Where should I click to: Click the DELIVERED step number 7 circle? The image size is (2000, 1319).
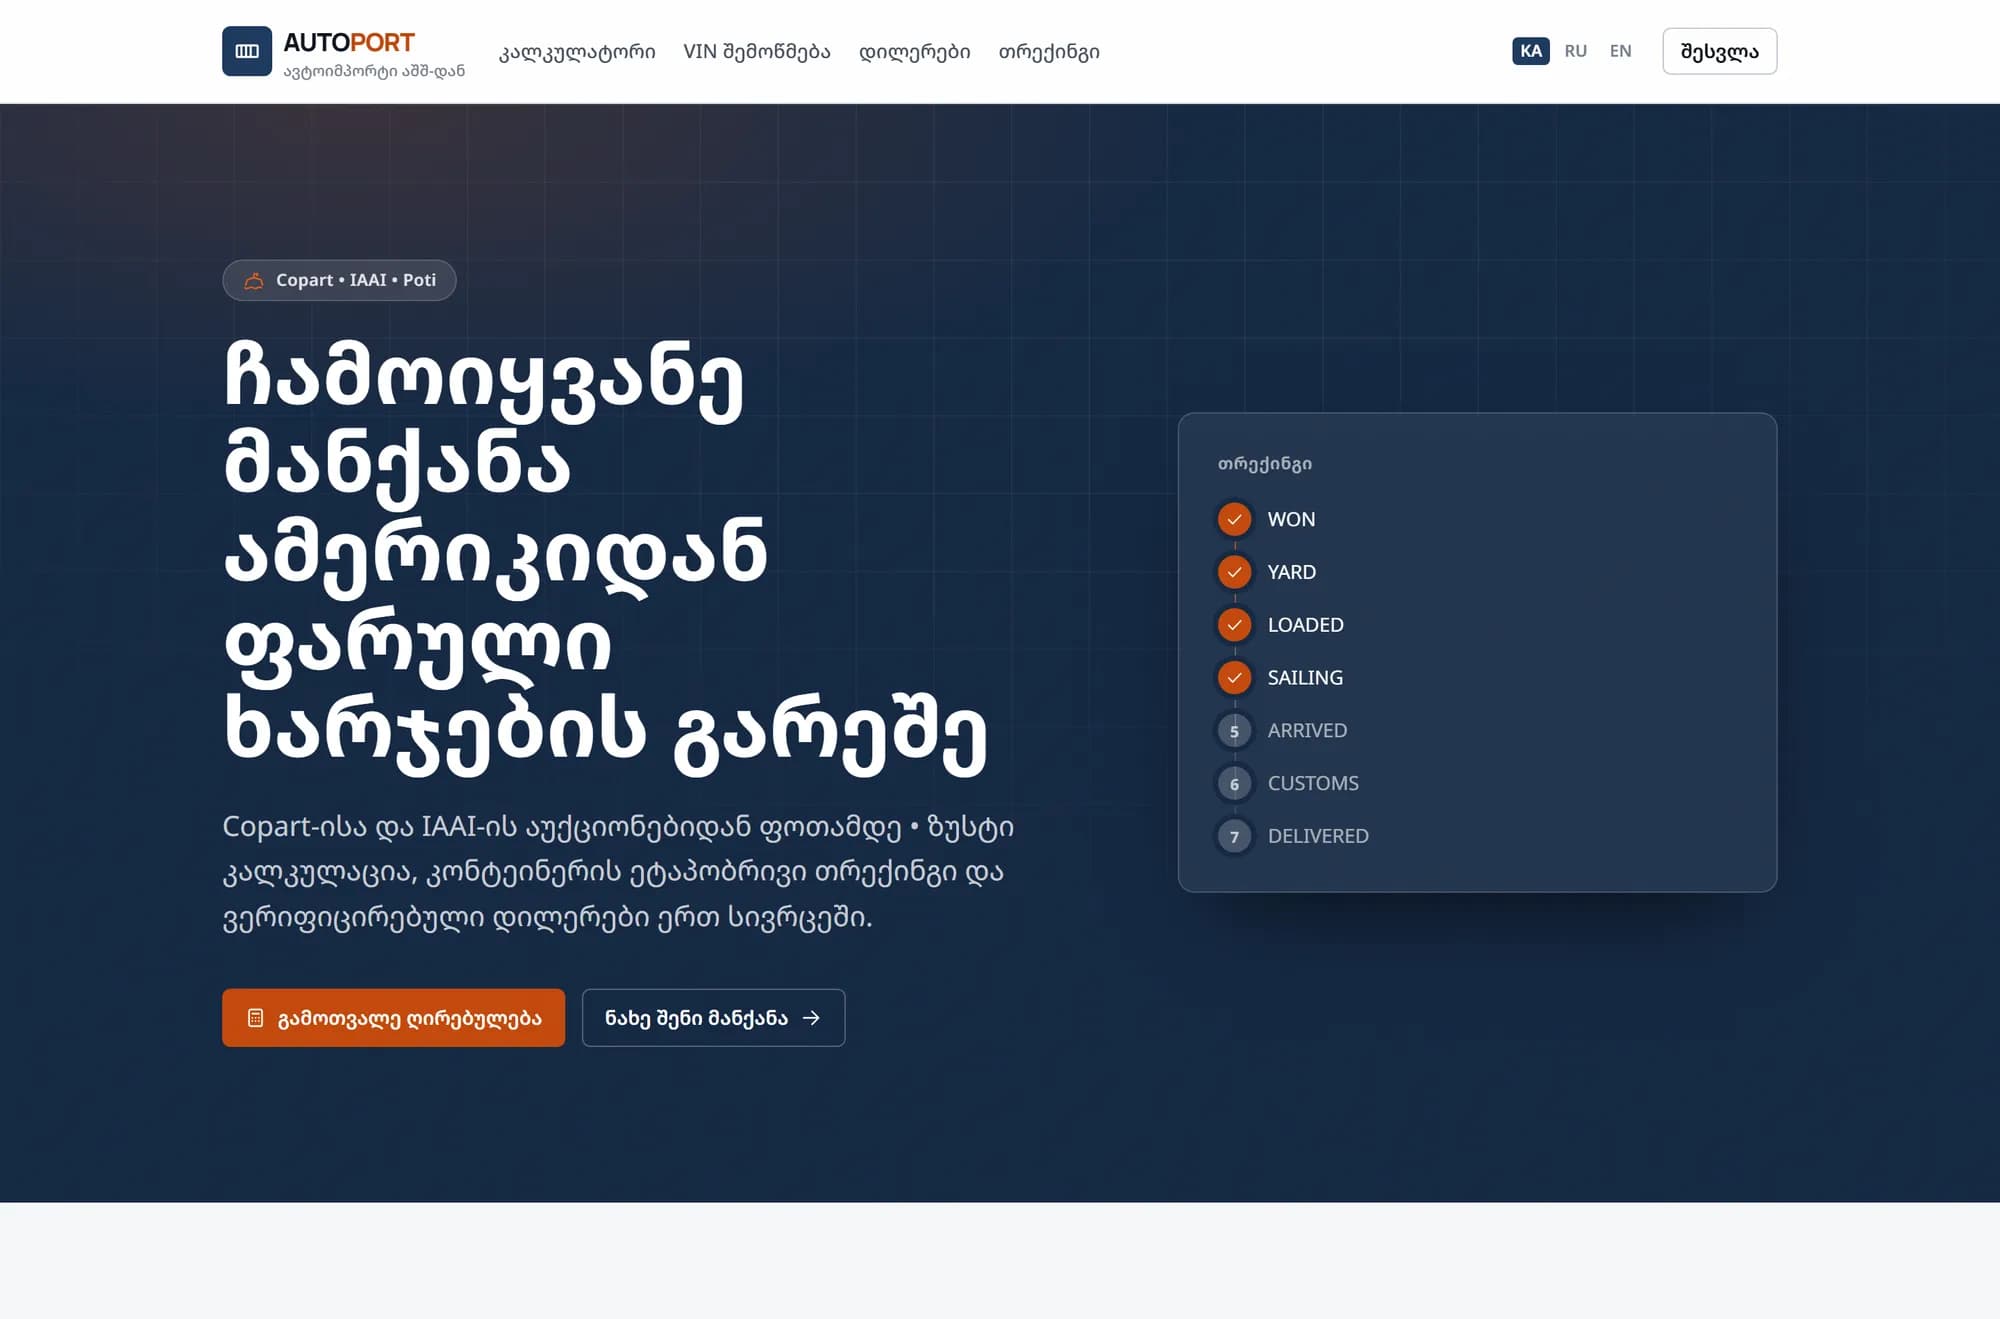click(x=1234, y=837)
